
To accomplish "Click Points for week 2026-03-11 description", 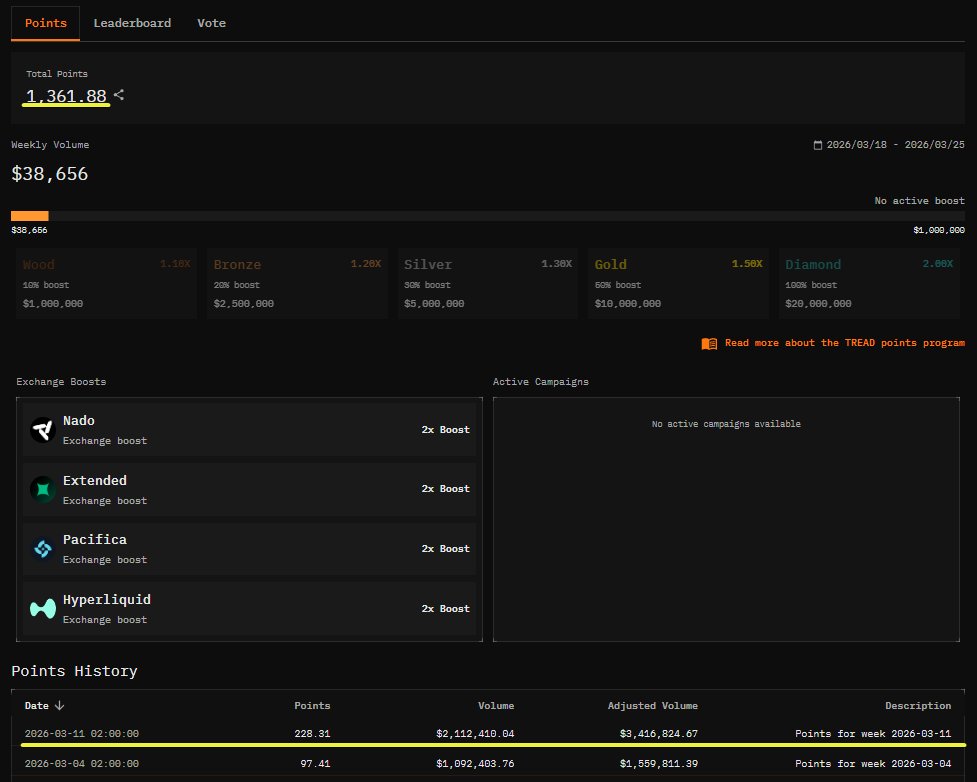I will tap(873, 733).
